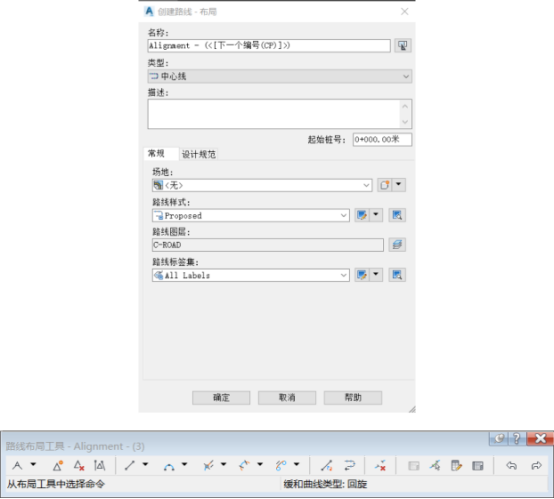
Task: Open the name template editor button
Action: pos(402,46)
